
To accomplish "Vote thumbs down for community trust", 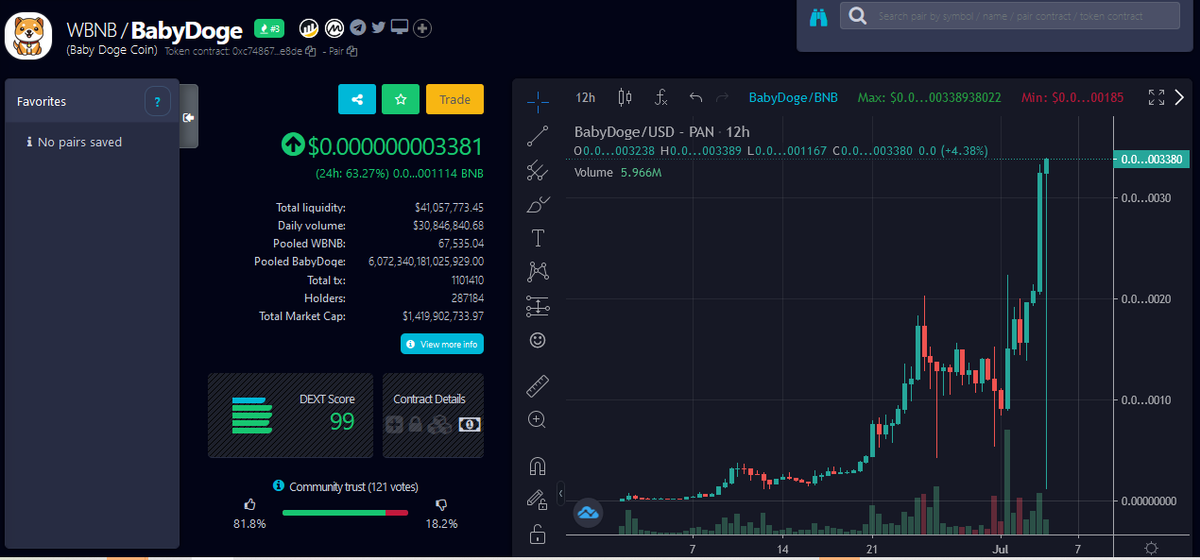I will point(441,506).
